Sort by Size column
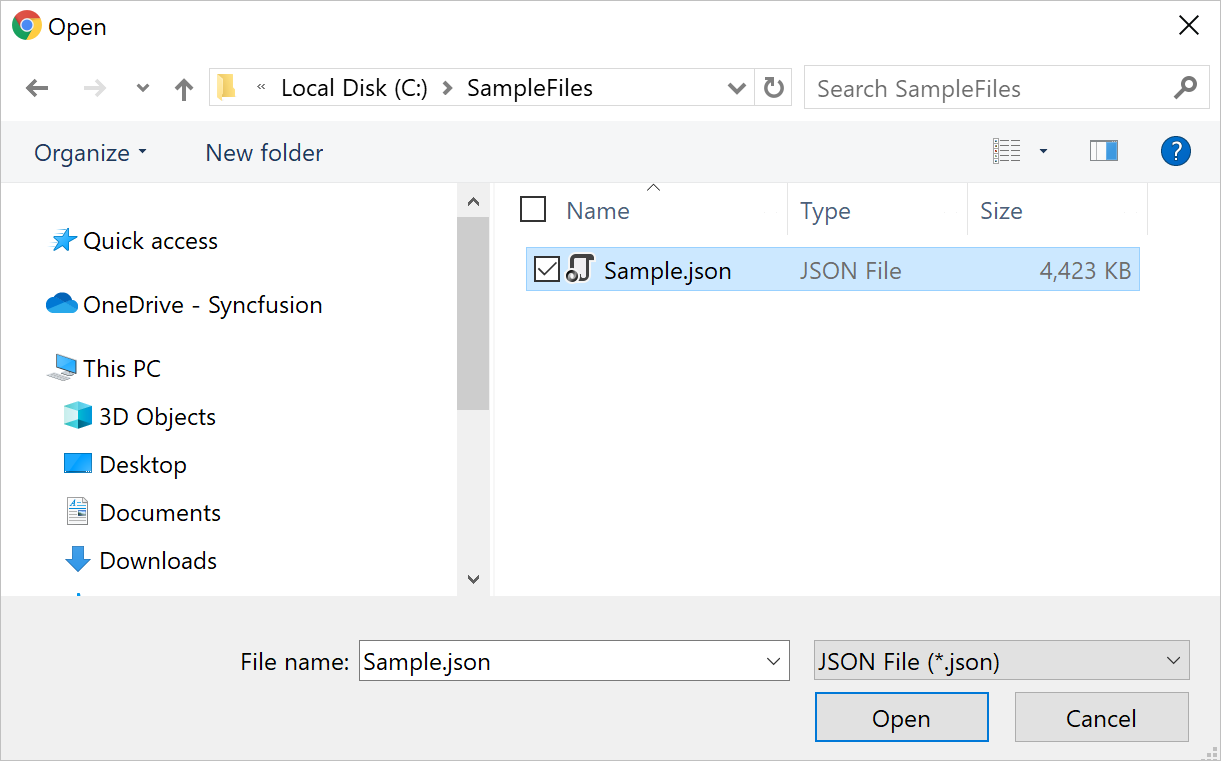 point(1001,211)
